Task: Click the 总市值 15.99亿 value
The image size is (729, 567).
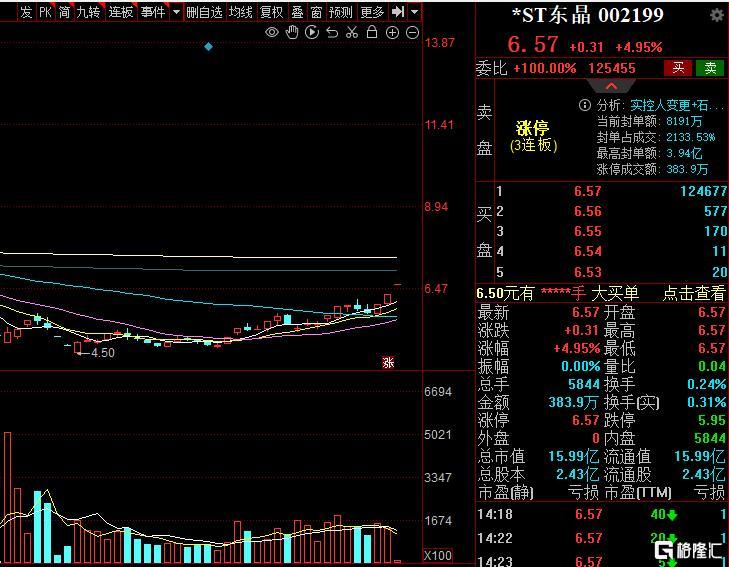Action: (574, 456)
